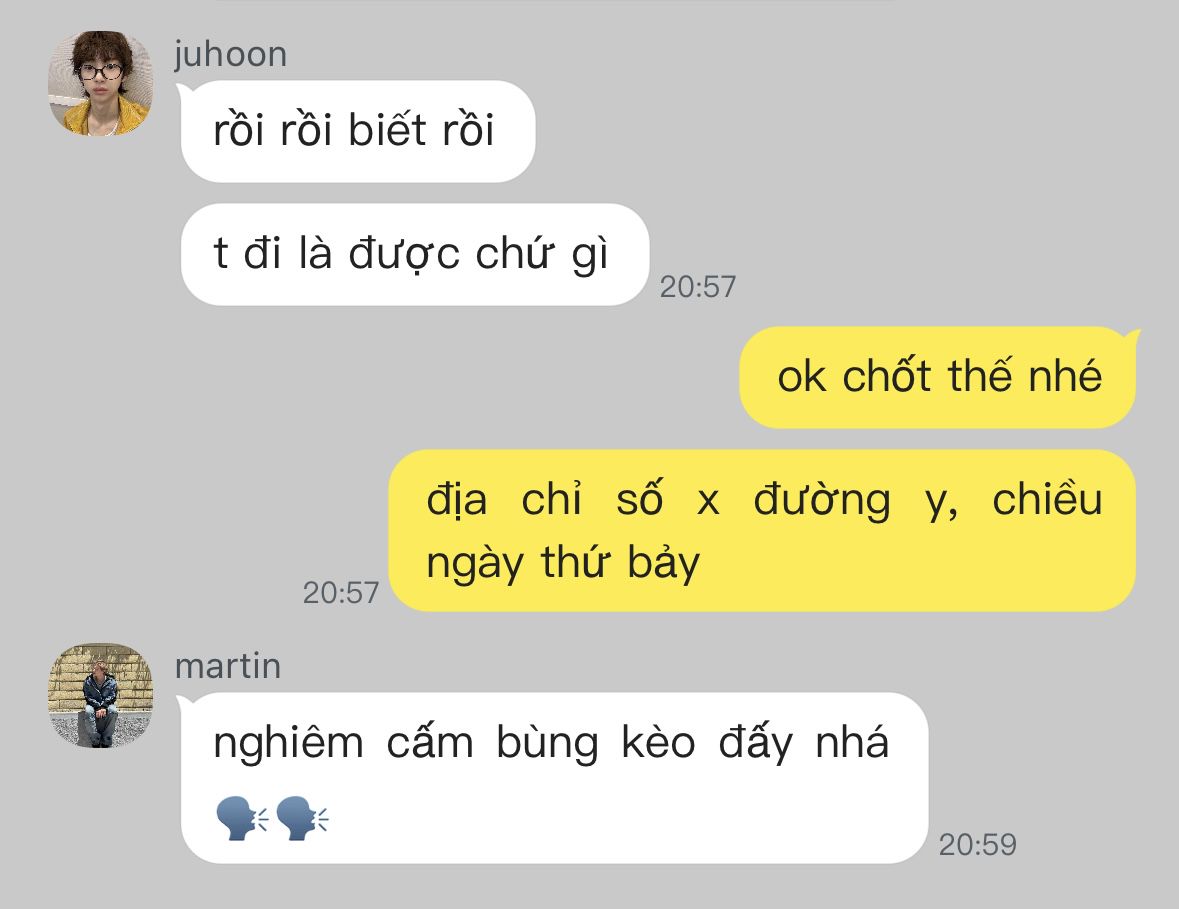Select the first speaking head emoji
The height and width of the screenshot is (909, 1179).
[241, 818]
